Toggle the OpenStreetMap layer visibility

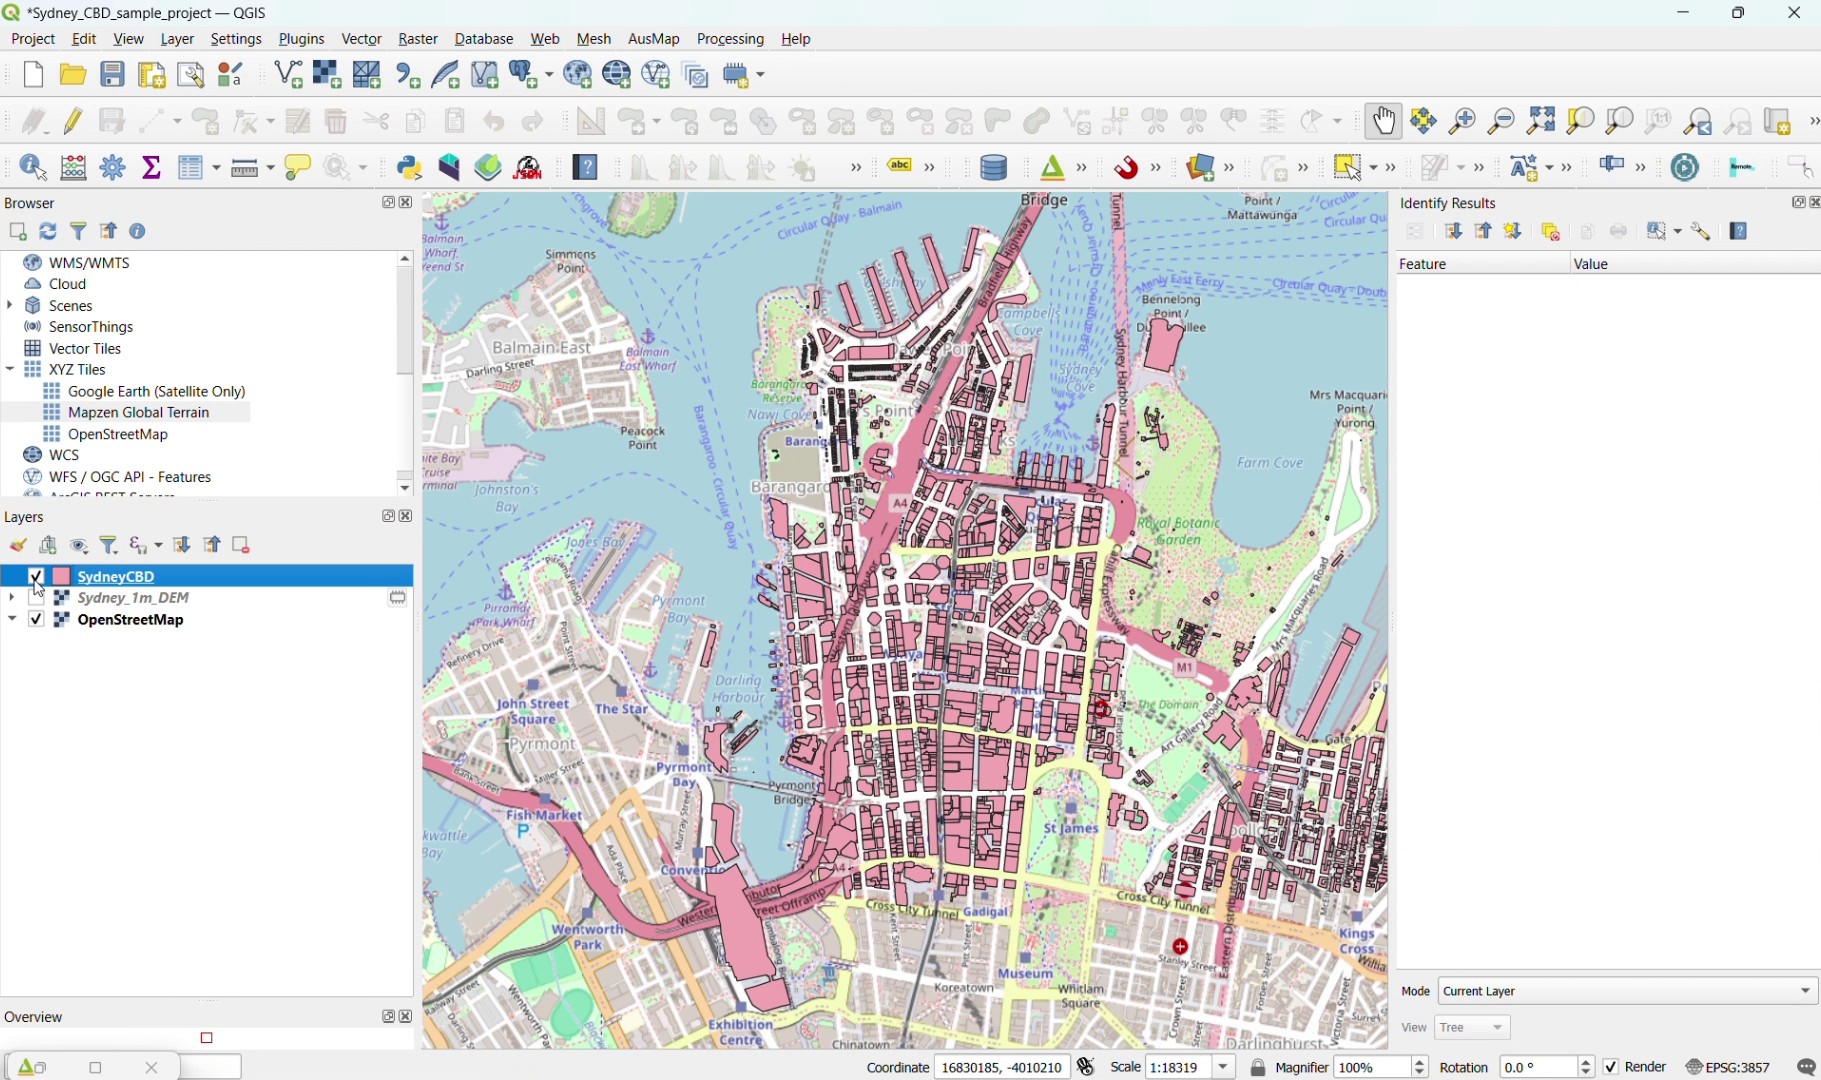point(35,620)
